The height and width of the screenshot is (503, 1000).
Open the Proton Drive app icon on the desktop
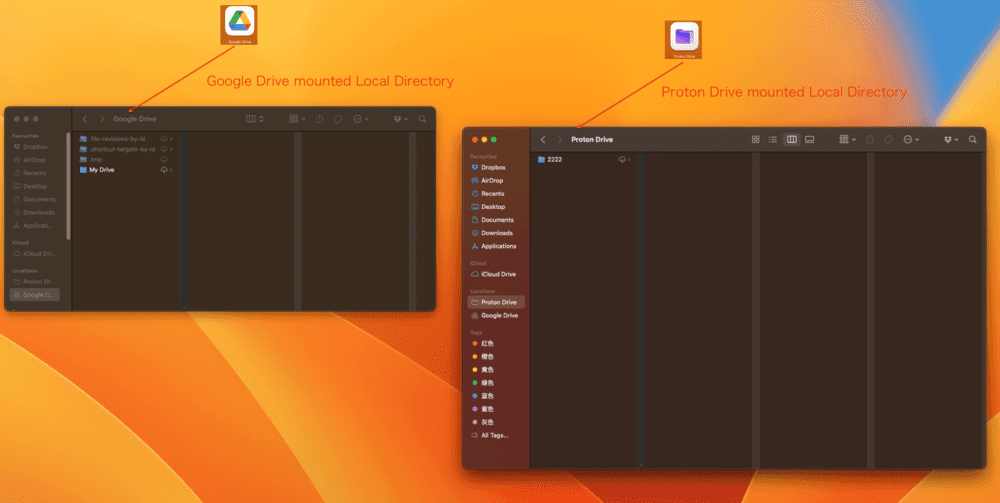point(683,40)
